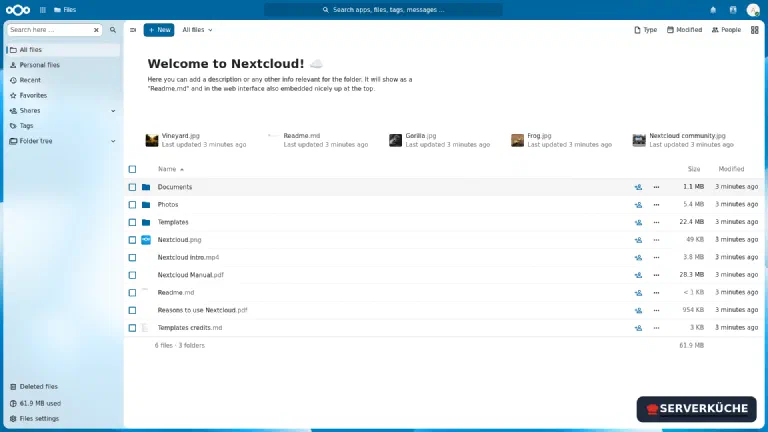Click the New button

pyautogui.click(x=159, y=30)
